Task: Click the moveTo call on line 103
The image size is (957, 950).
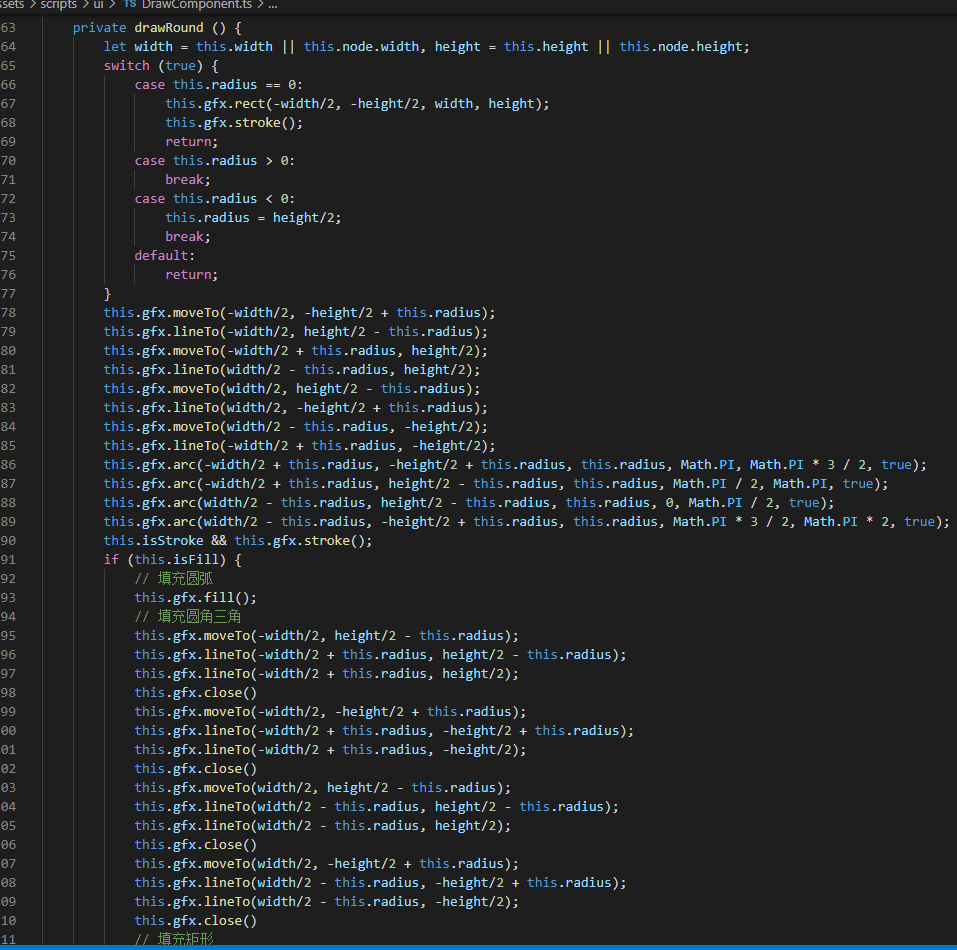Action: coord(323,787)
